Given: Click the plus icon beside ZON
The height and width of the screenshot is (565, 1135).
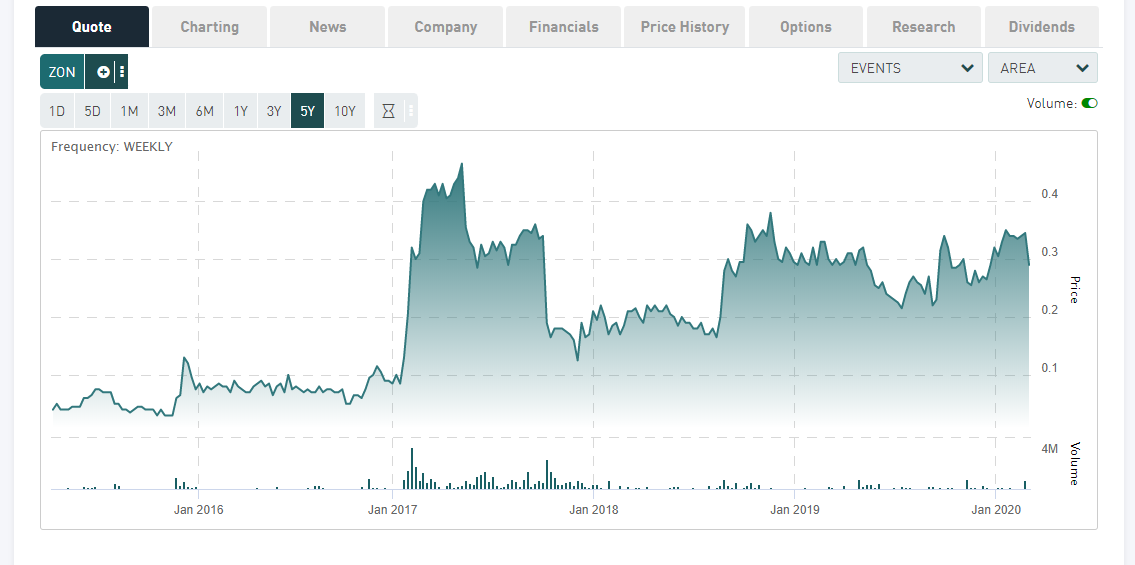Looking at the screenshot, I should pos(103,72).
